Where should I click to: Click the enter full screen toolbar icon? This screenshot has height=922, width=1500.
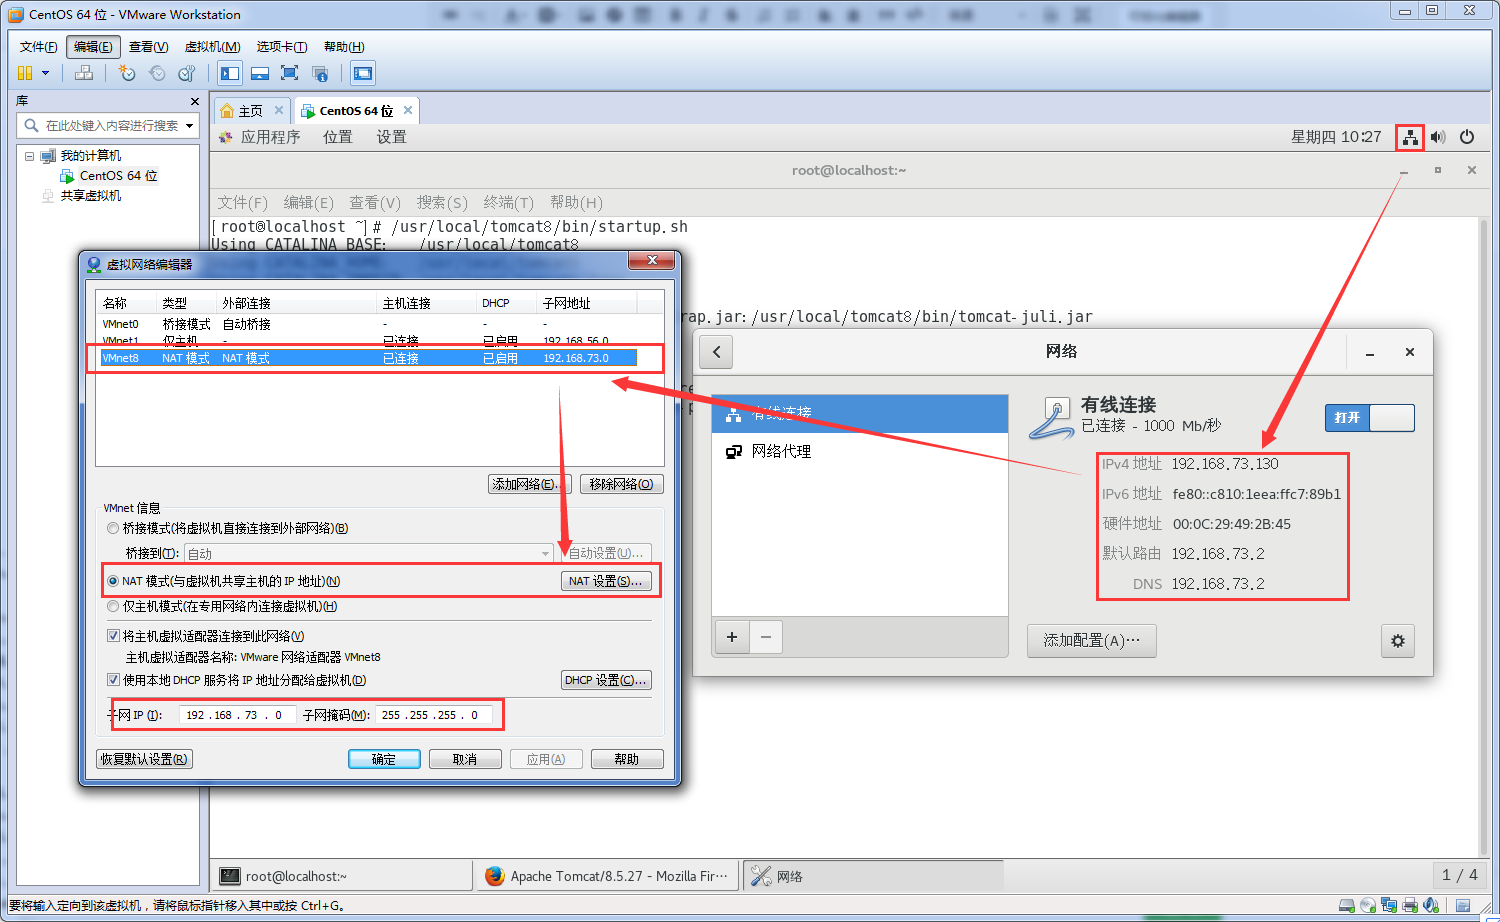290,73
